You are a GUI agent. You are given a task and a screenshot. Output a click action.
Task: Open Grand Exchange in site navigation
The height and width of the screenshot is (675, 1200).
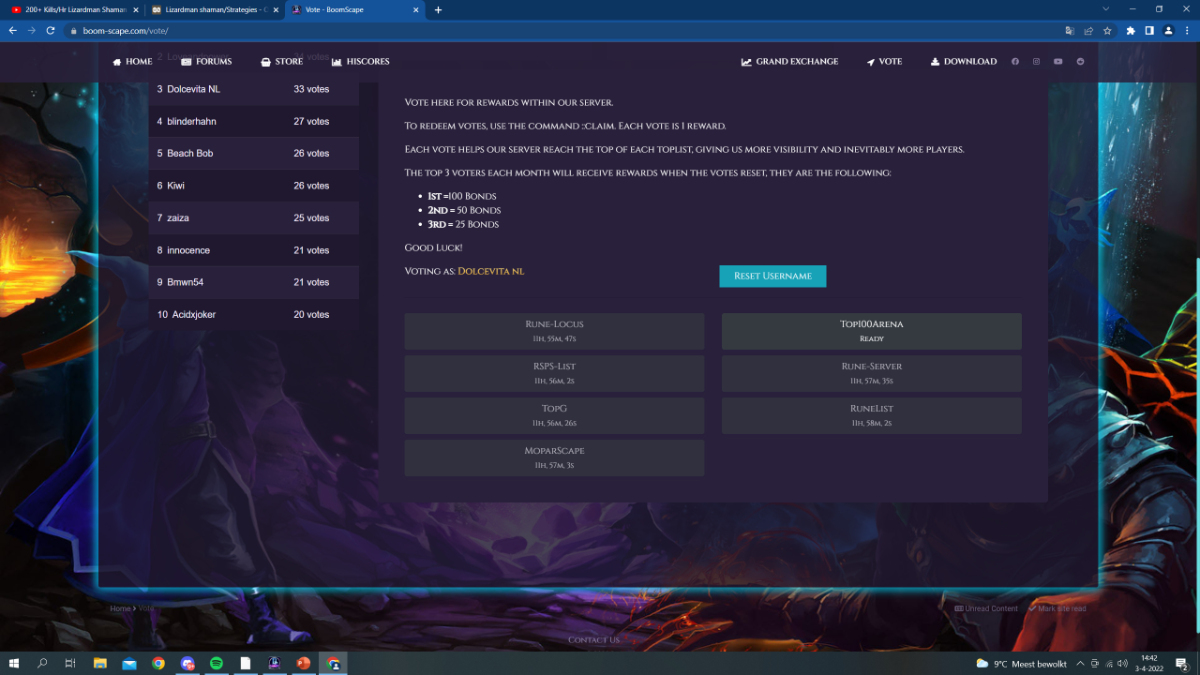[790, 62]
